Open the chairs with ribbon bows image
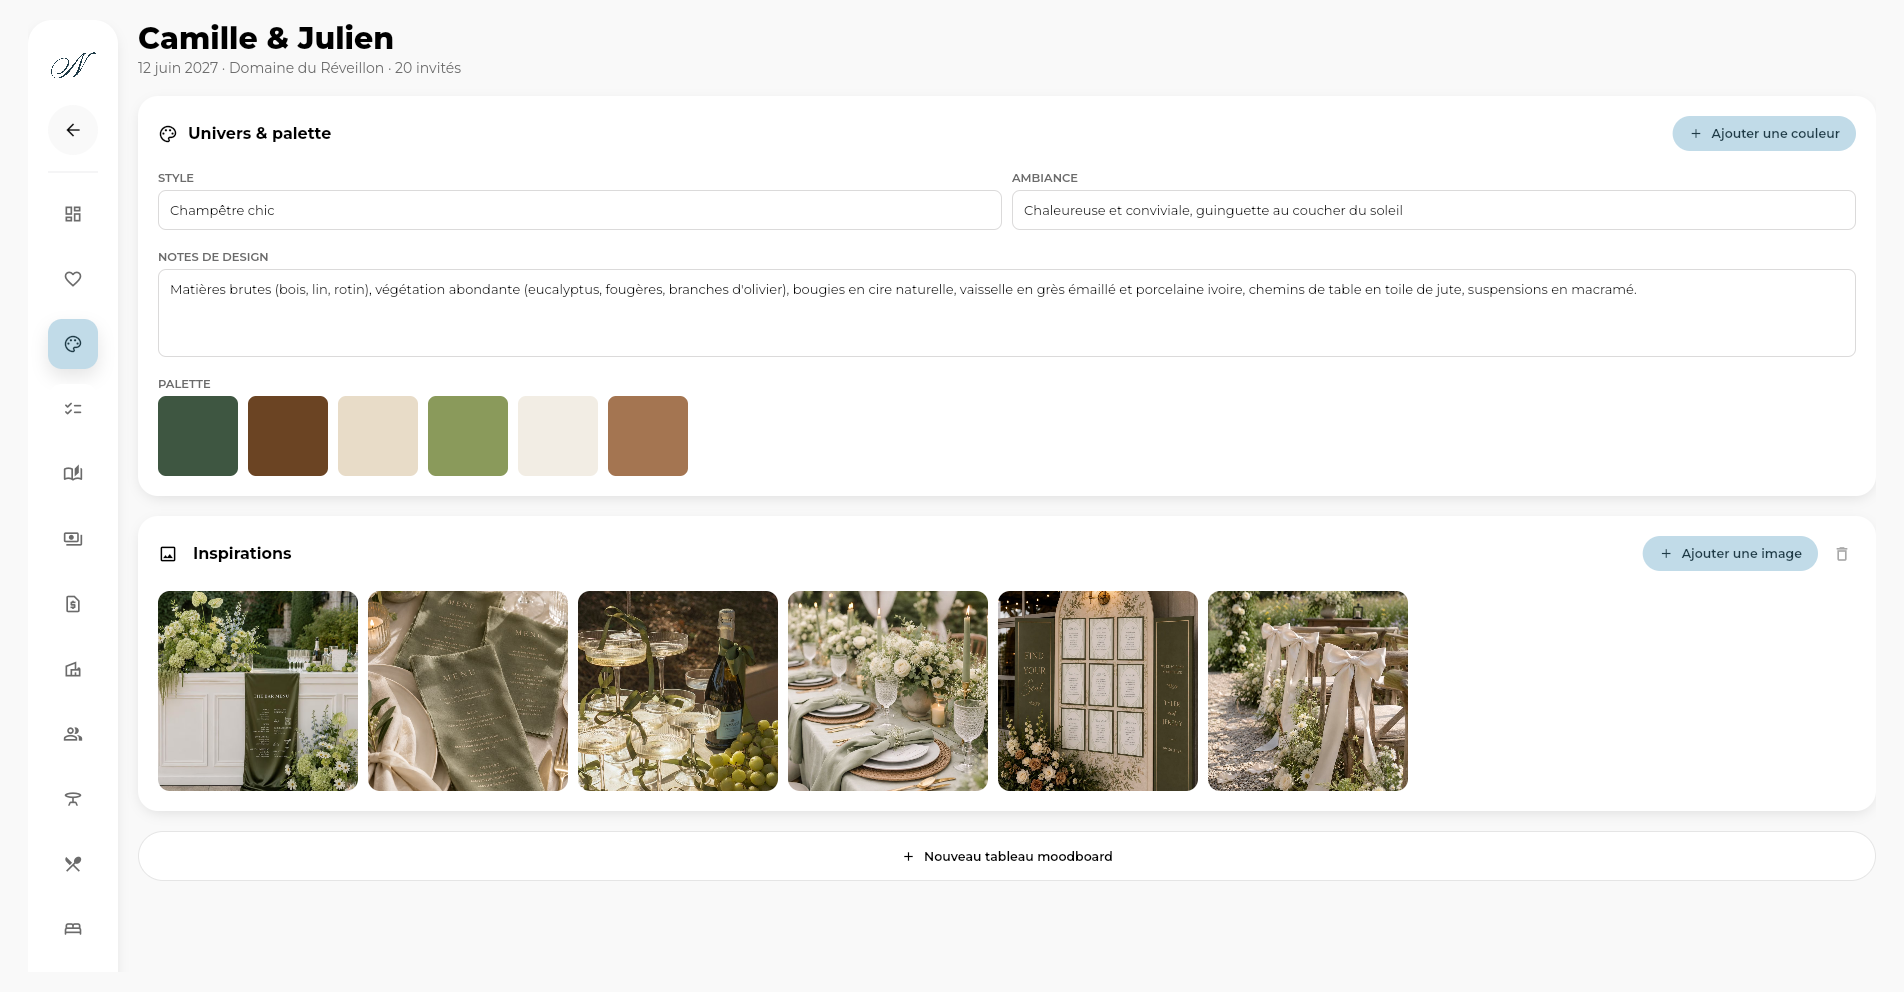Viewport: 1904px width, 992px height. 1308,691
